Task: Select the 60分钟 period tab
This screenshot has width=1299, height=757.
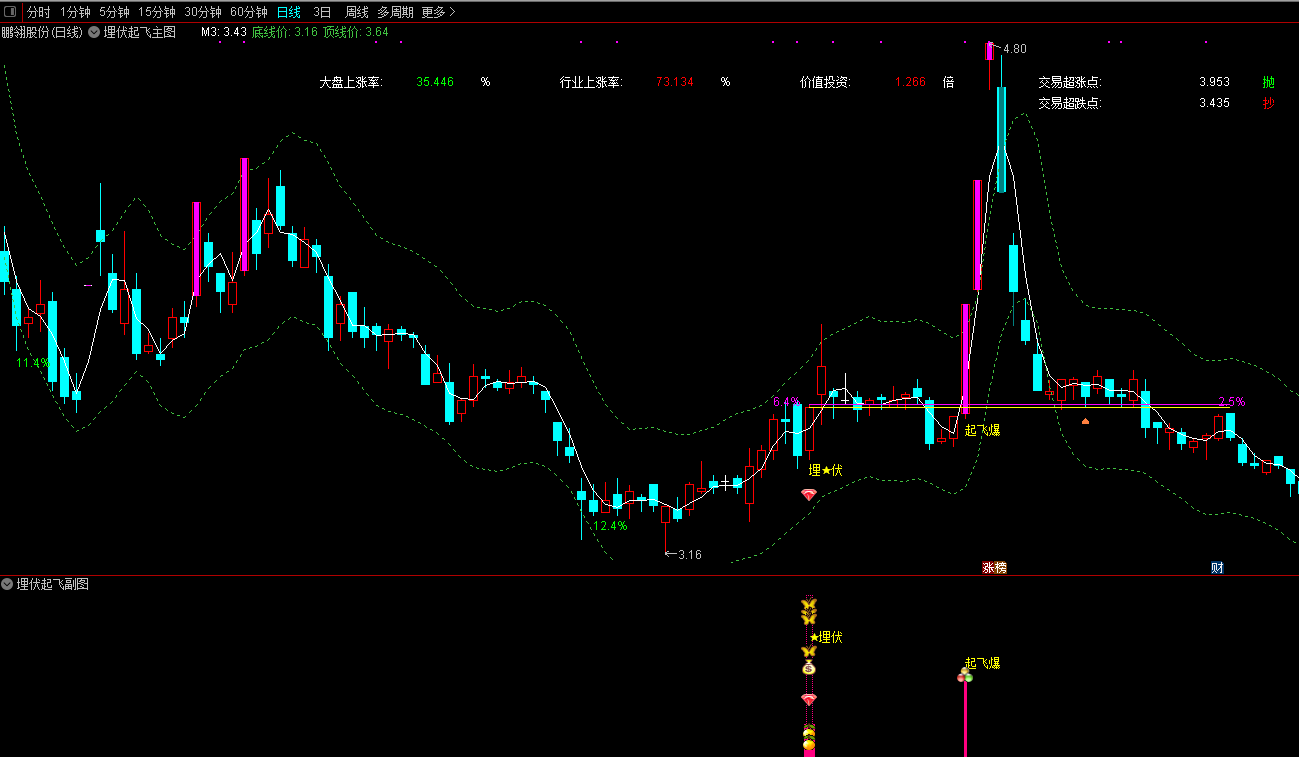Action: click(248, 12)
